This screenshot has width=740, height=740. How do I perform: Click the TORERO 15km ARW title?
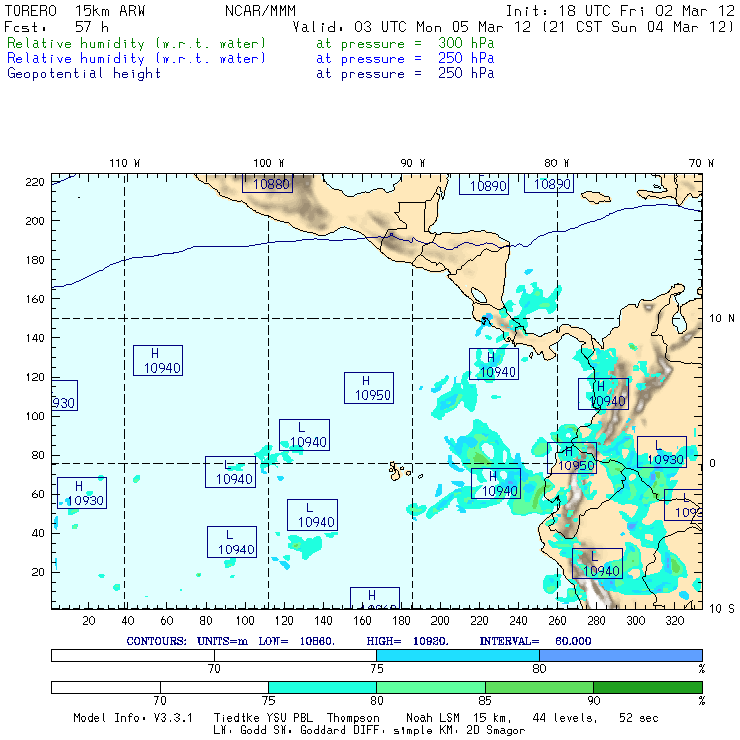75,11
